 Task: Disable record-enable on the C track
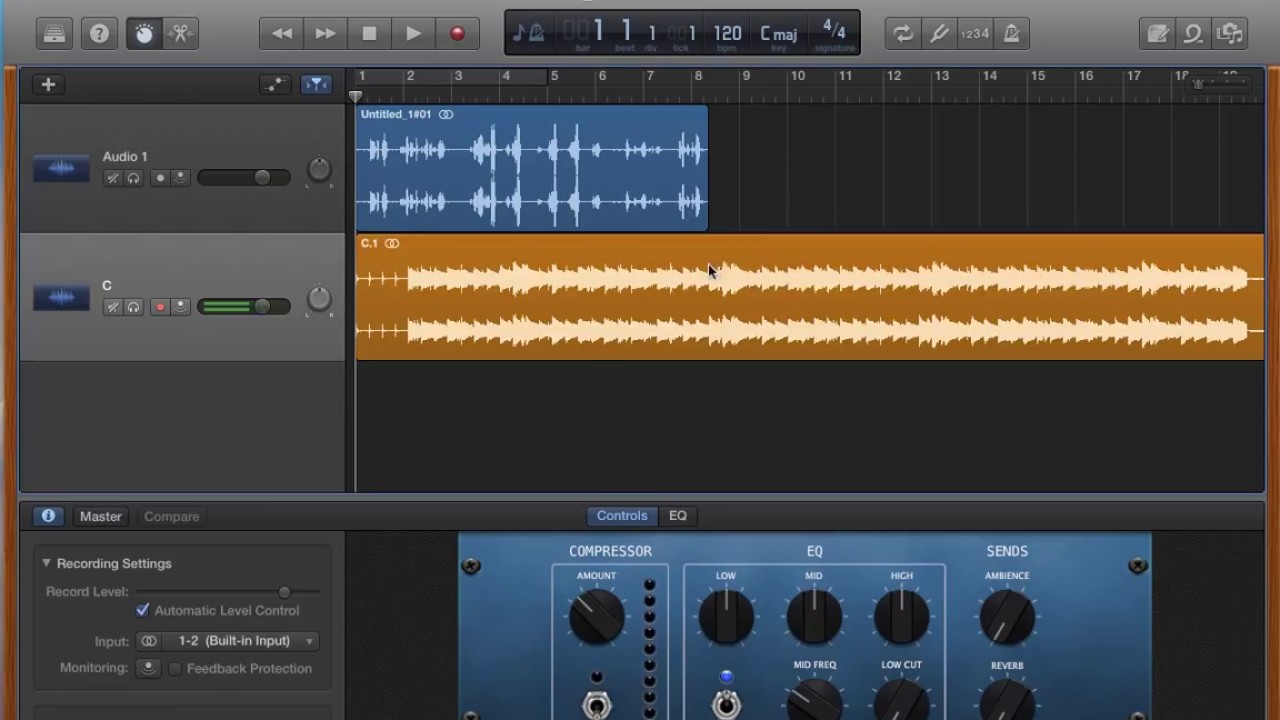point(160,307)
